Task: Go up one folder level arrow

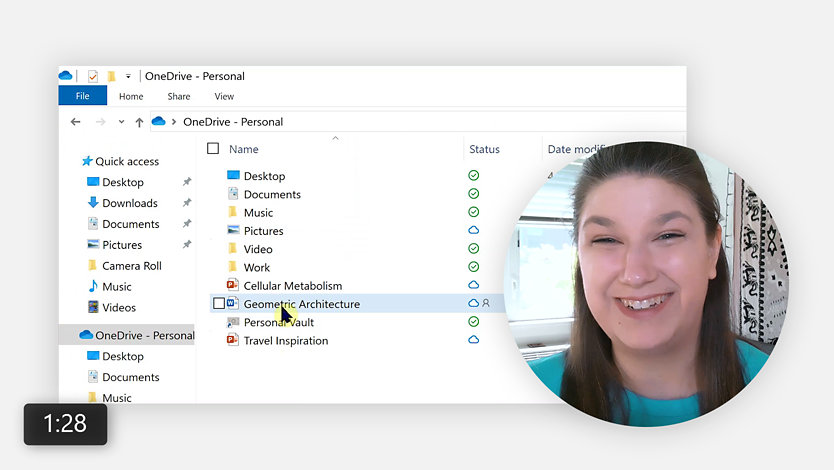Action: click(x=139, y=122)
